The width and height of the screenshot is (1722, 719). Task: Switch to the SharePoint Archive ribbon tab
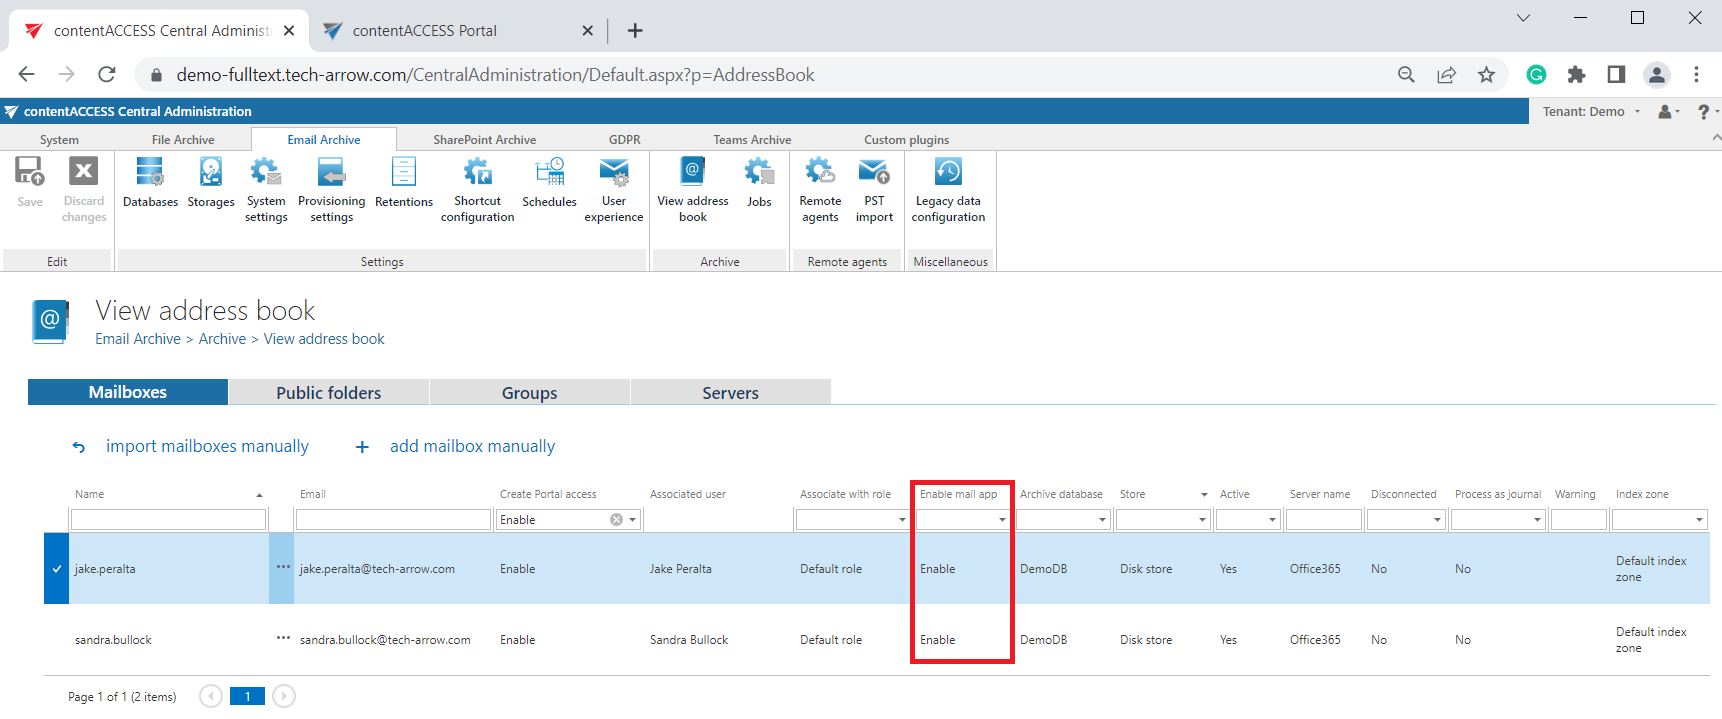click(x=484, y=140)
